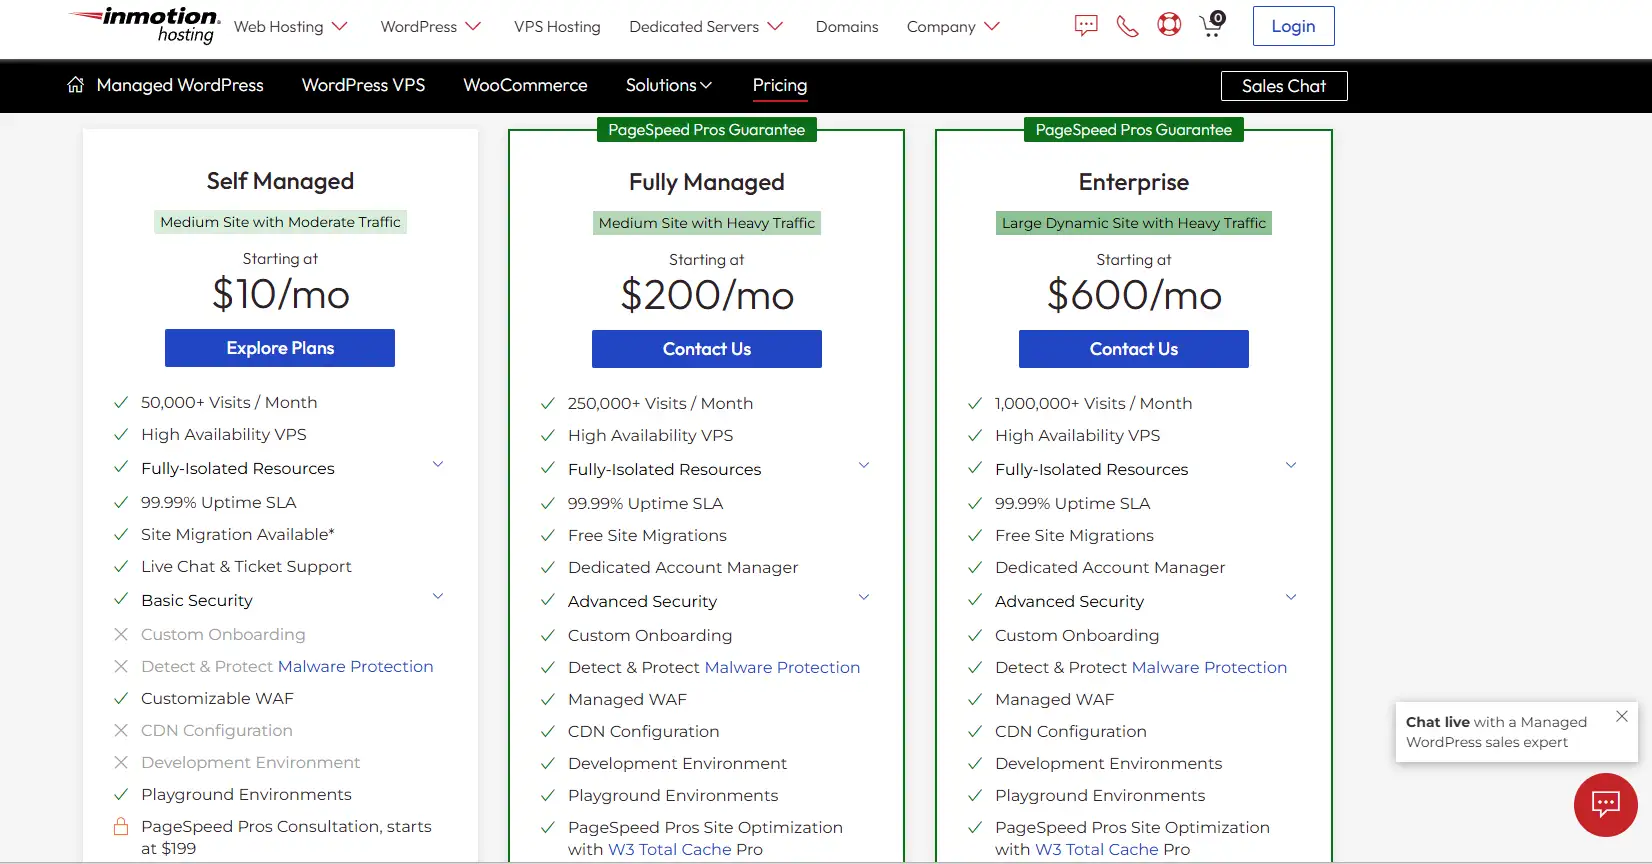1652x864 pixels.
Task: View the shopping cart
Action: coord(1211,25)
